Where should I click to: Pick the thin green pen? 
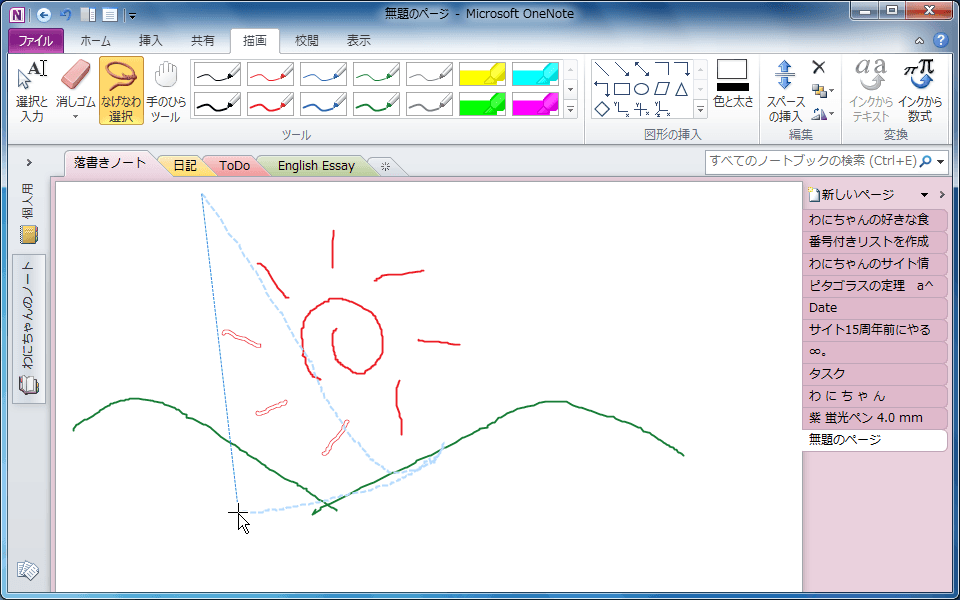[377, 73]
